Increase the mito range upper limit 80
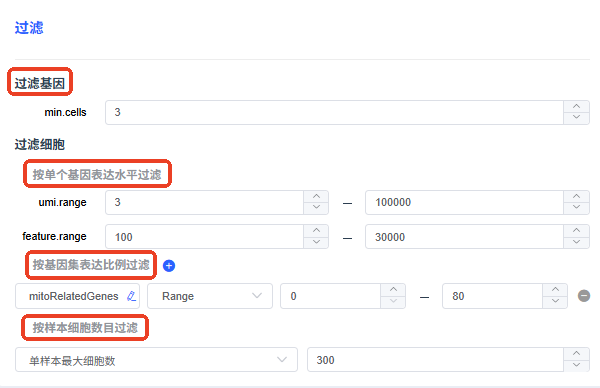This screenshot has height=388, width=600. point(555,290)
